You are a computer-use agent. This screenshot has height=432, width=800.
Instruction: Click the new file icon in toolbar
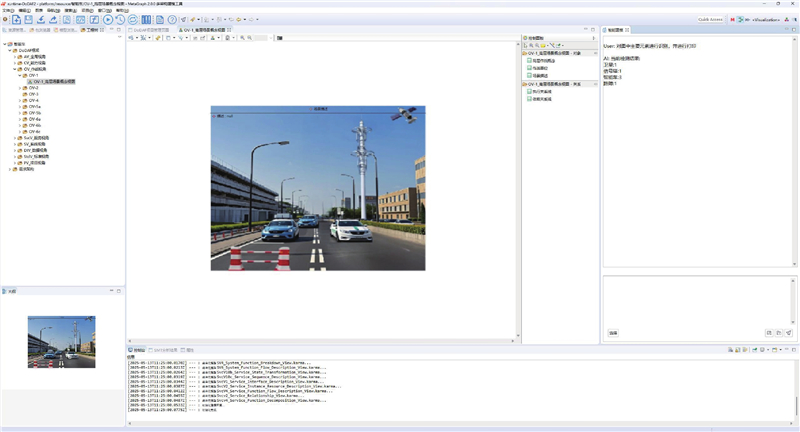pyautogui.click(x=17, y=20)
